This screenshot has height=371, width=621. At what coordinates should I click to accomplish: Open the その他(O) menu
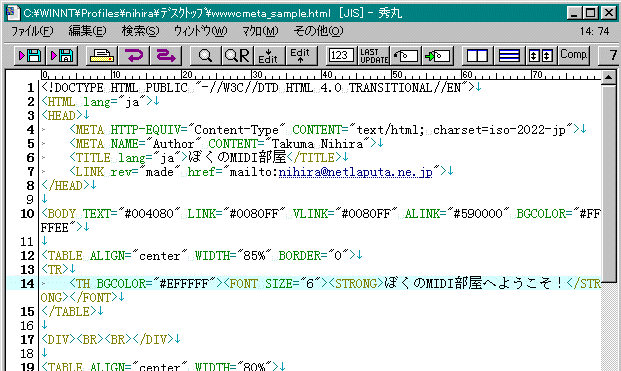pyautogui.click(x=318, y=31)
